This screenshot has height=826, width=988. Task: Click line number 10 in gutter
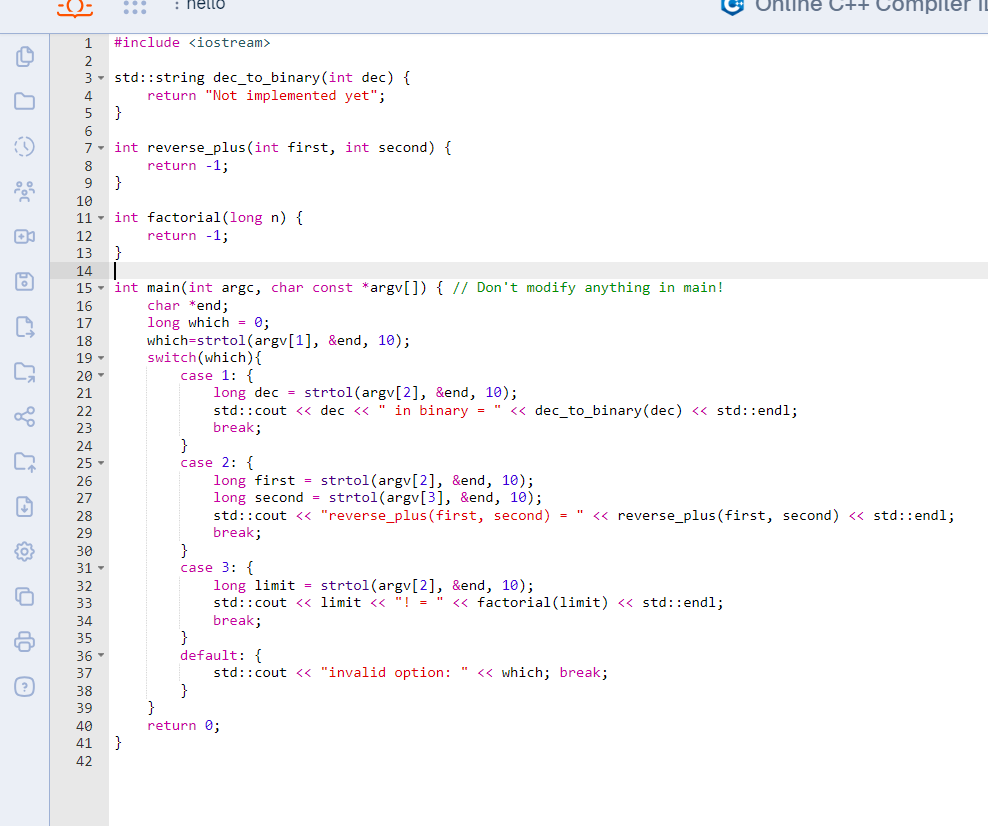coord(84,201)
